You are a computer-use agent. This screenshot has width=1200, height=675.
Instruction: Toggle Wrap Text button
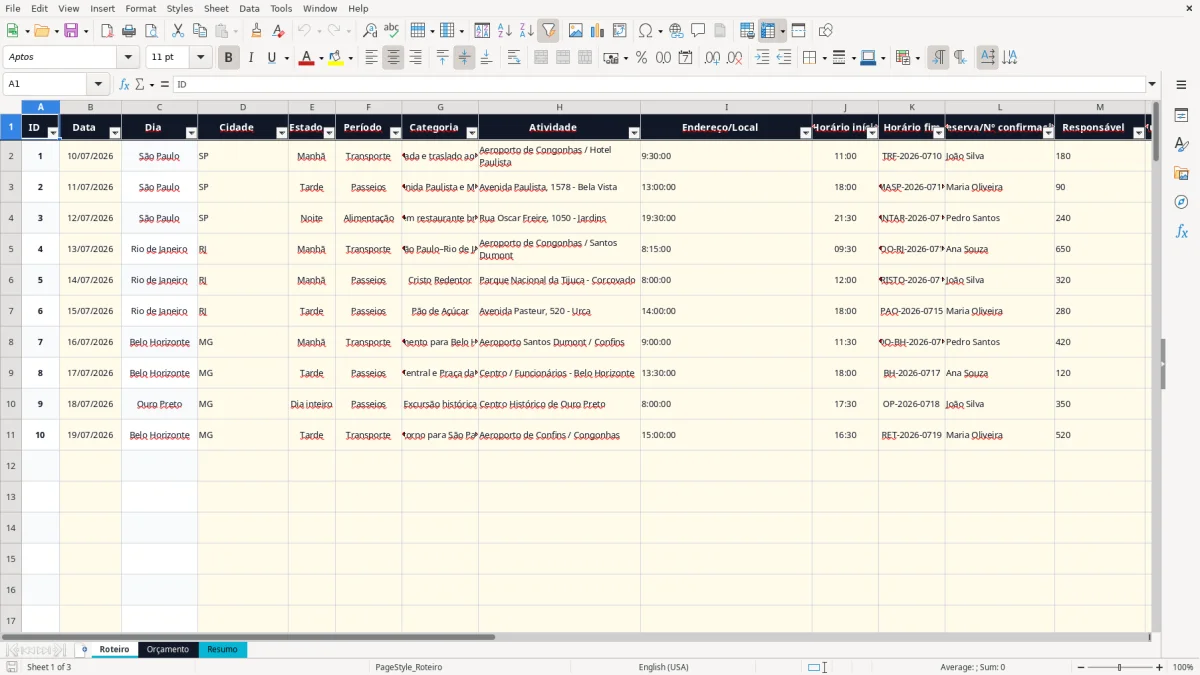[x=514, y=58]
